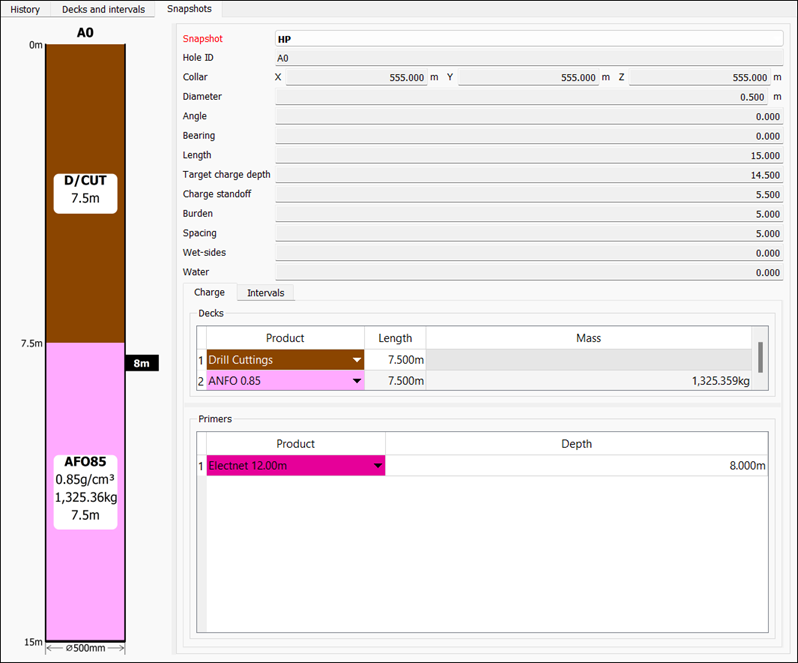This screenshot has height=663, width=798.
Task: Click the AFO85 deck label in diagram
Action: point(86,492)
